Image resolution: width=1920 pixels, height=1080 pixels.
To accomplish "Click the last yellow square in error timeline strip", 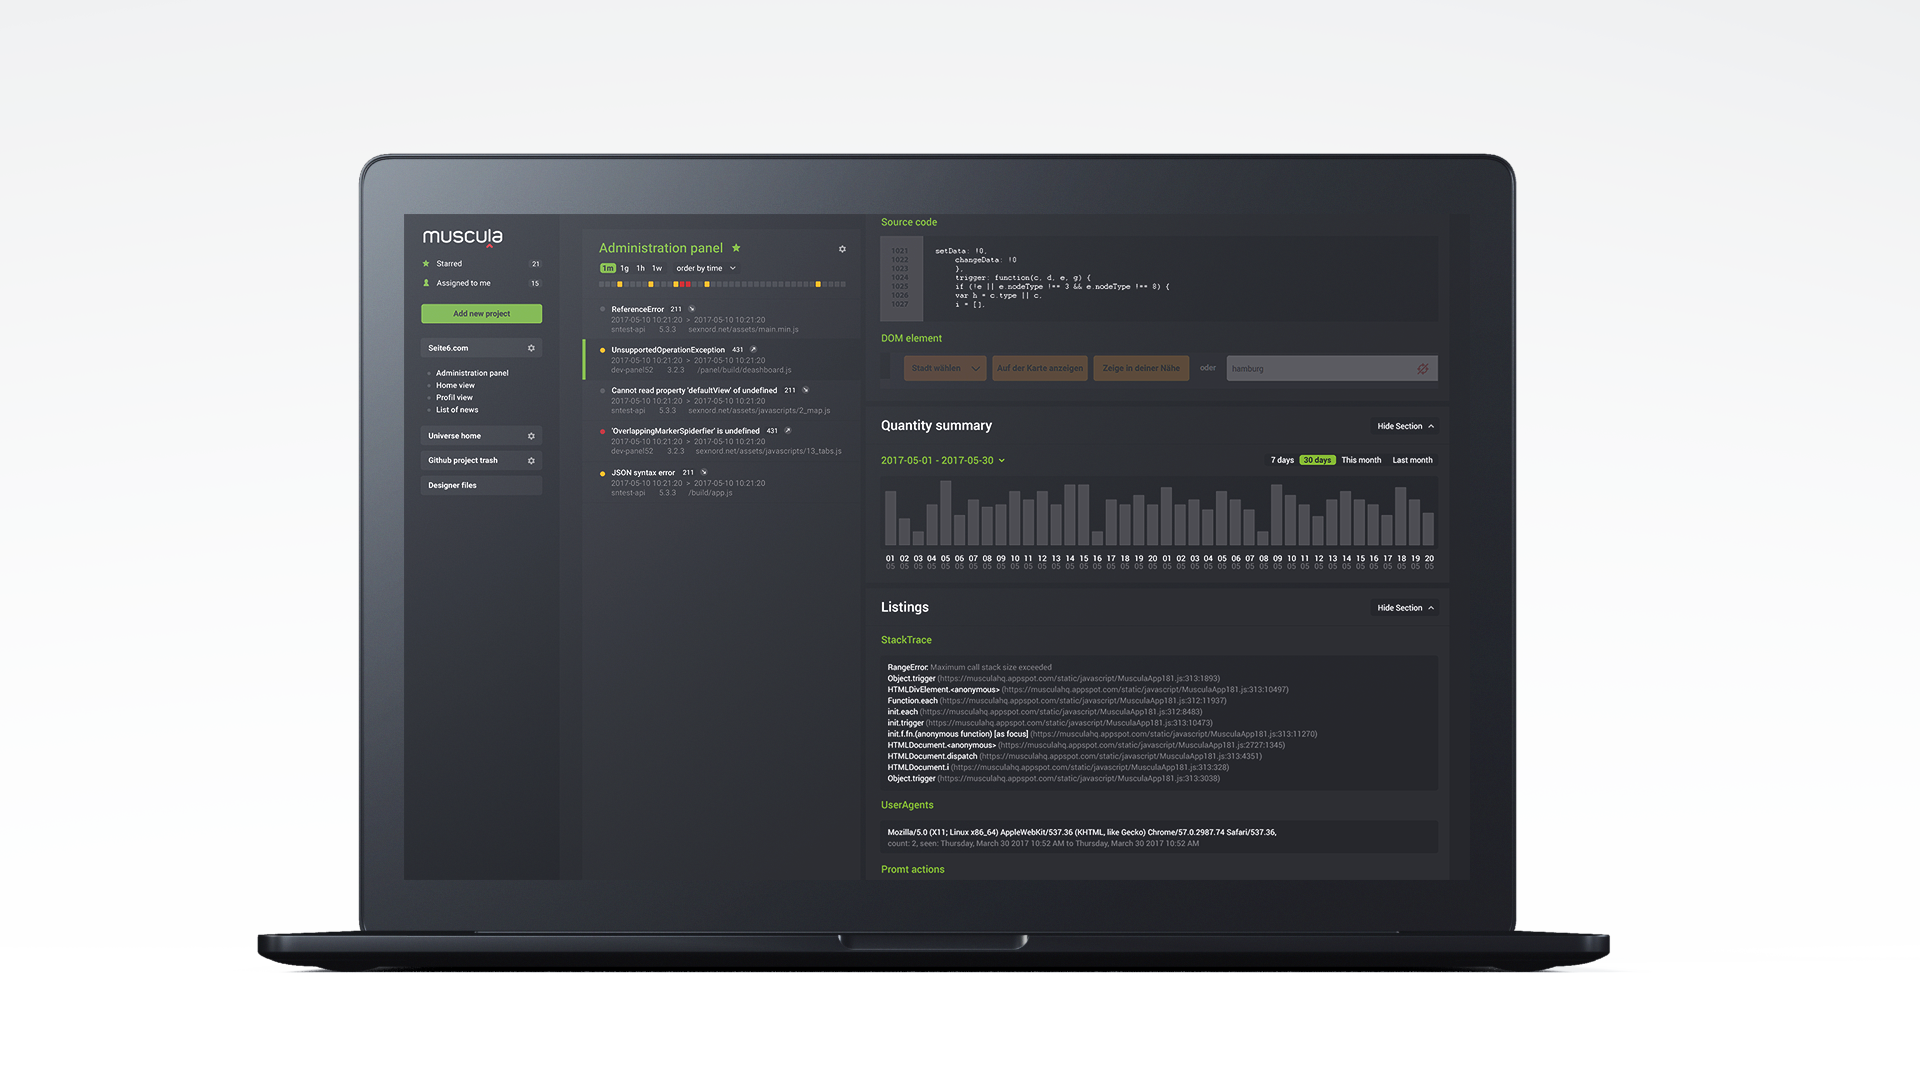I will tap(818, 284).
